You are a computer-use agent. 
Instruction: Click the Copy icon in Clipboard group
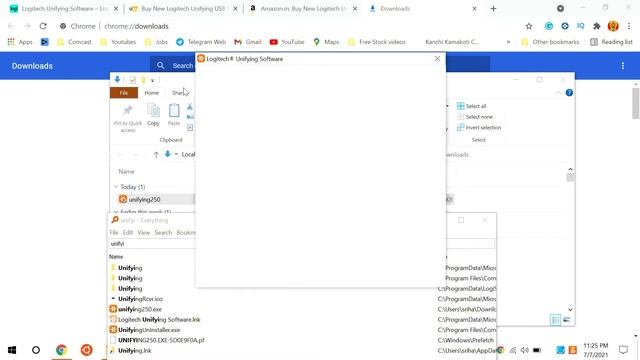(153, 110)
